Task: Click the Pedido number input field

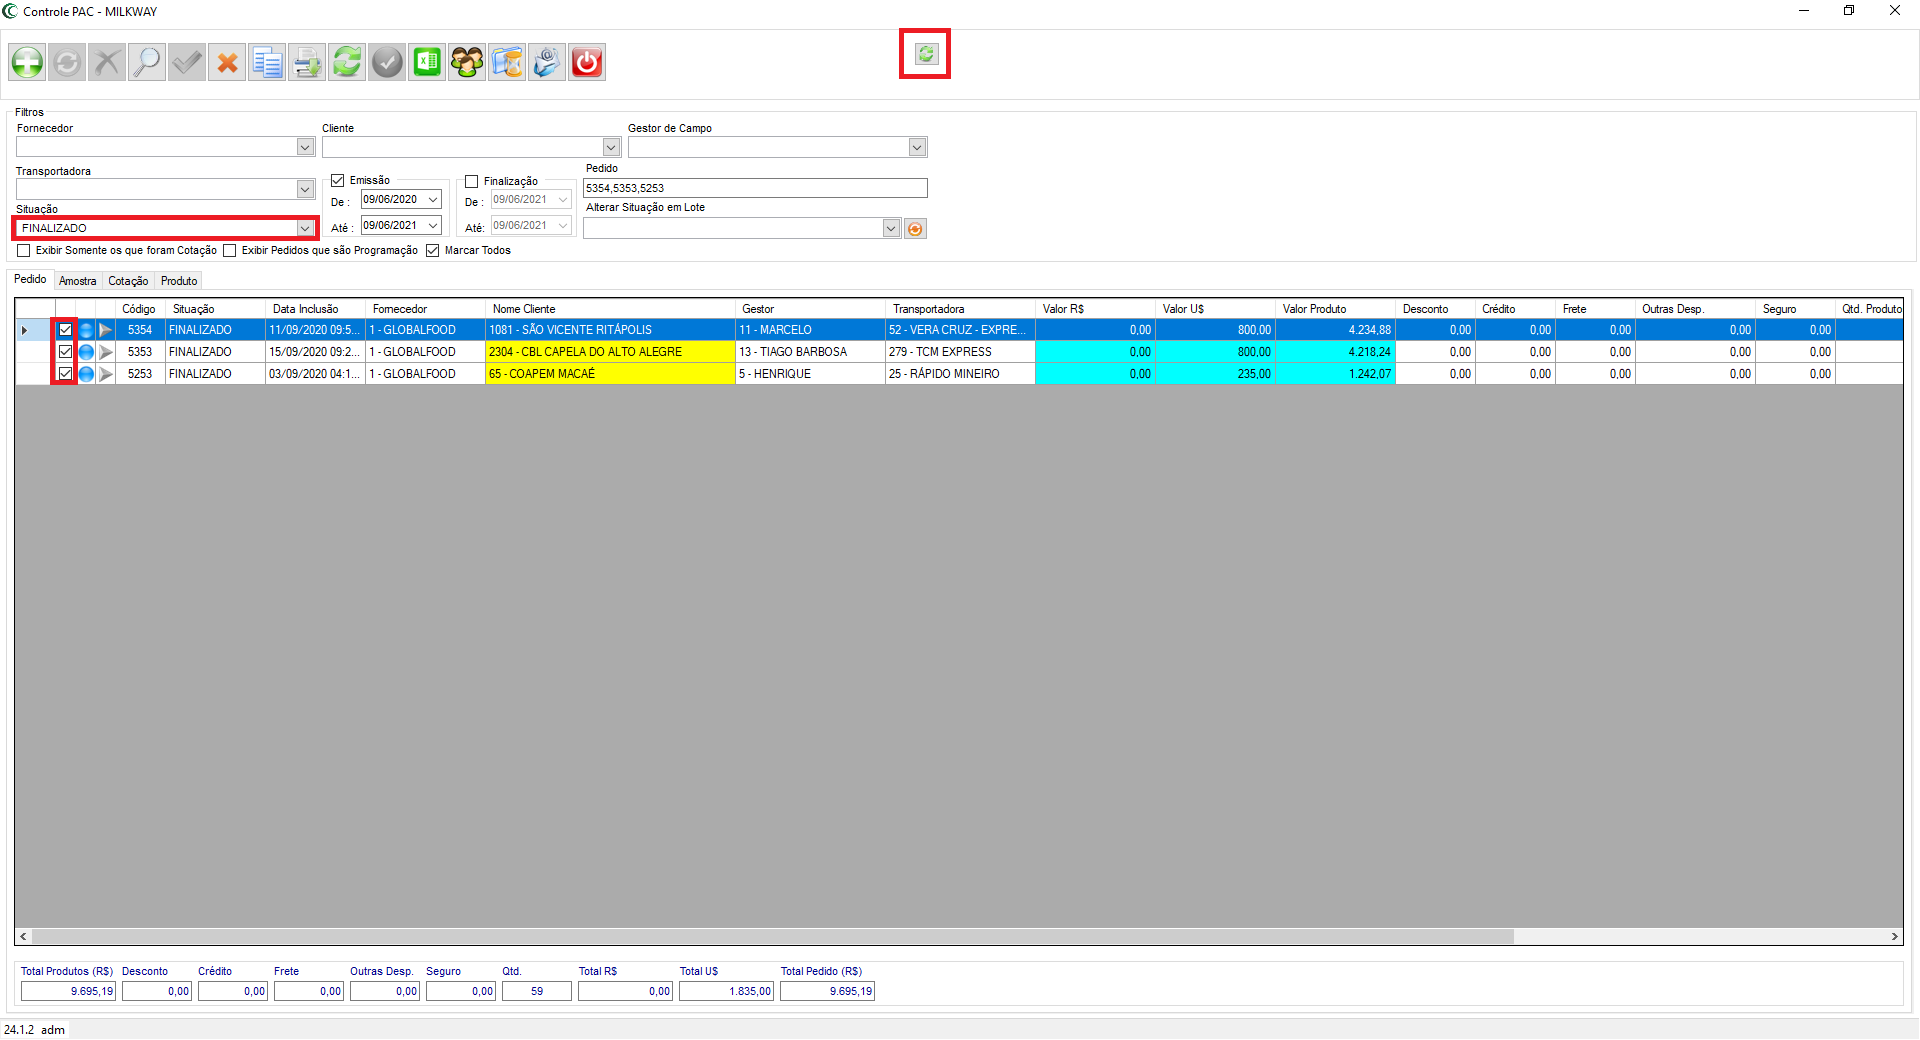Action: 755,188
